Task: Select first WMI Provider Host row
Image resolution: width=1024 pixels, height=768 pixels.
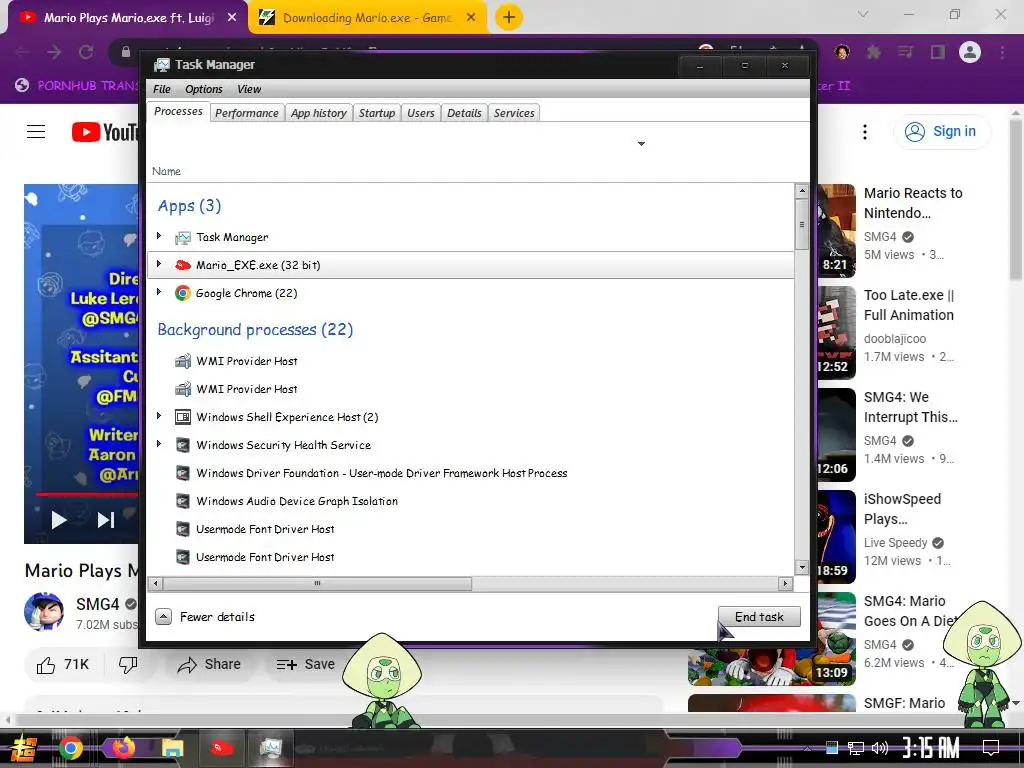Action: (x=470, y=361)
